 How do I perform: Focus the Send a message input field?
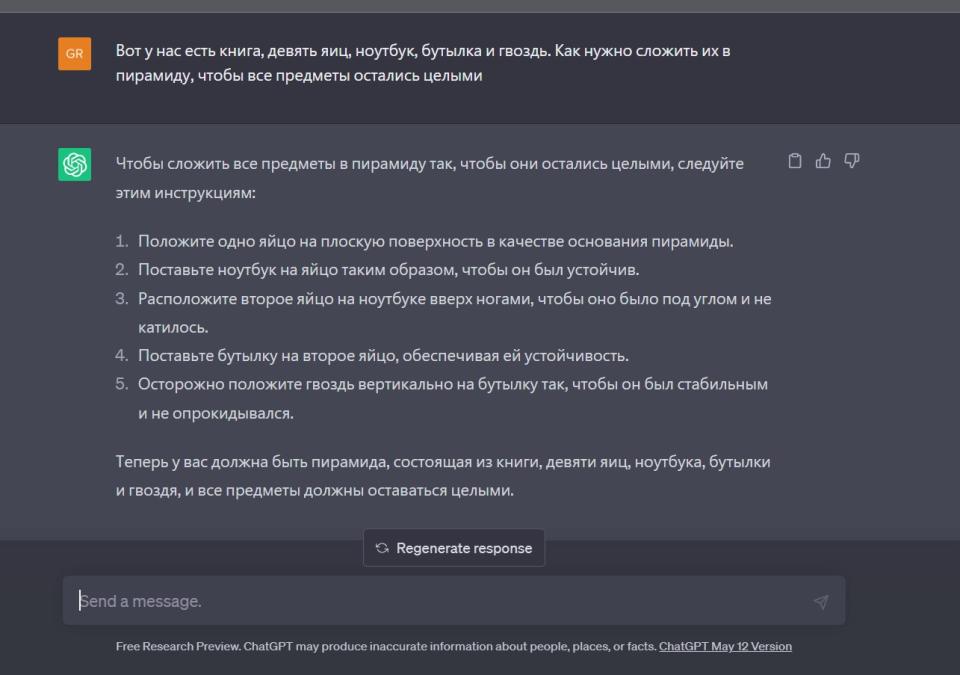[440, 601]
